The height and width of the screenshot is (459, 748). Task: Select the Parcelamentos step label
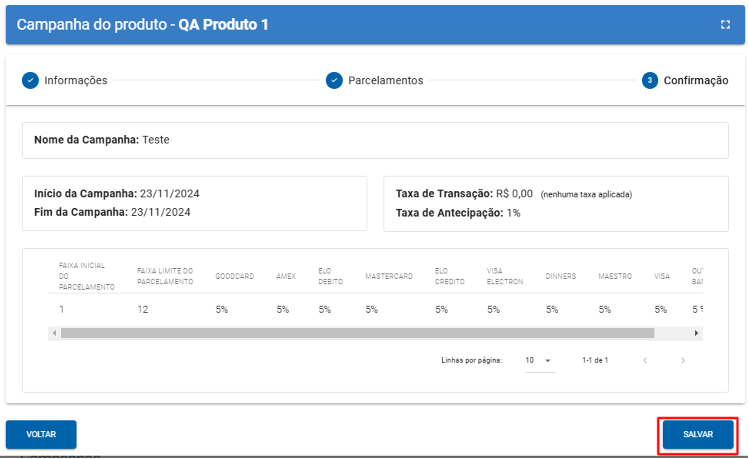pyautogui.click(x=385, y=80)
